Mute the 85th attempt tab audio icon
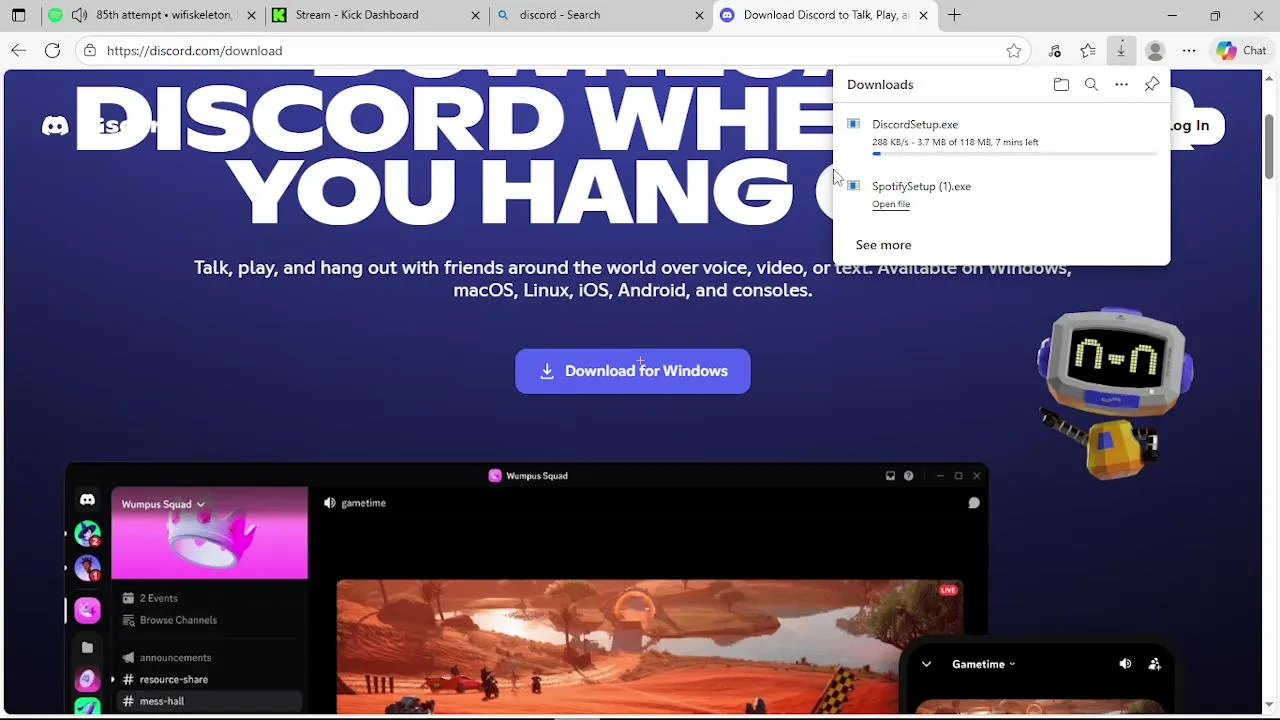 pos(79,15)
